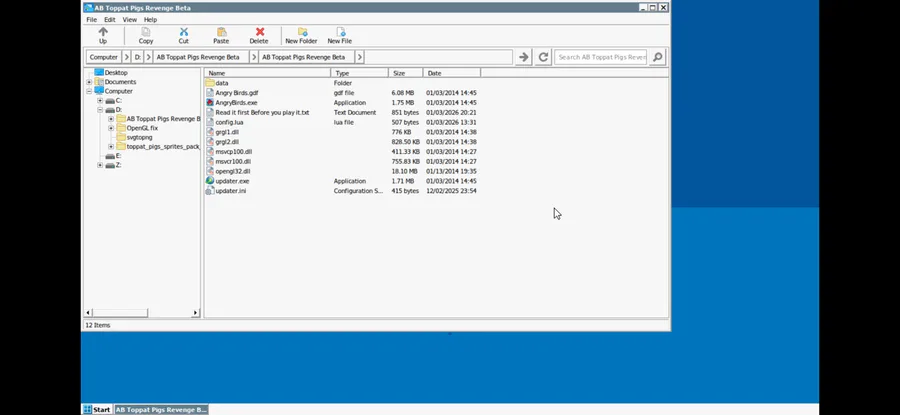The width and height of the screenshot is (900, 415).
Task: Open the Windows Start button
Action: click(x=96, y=409)
